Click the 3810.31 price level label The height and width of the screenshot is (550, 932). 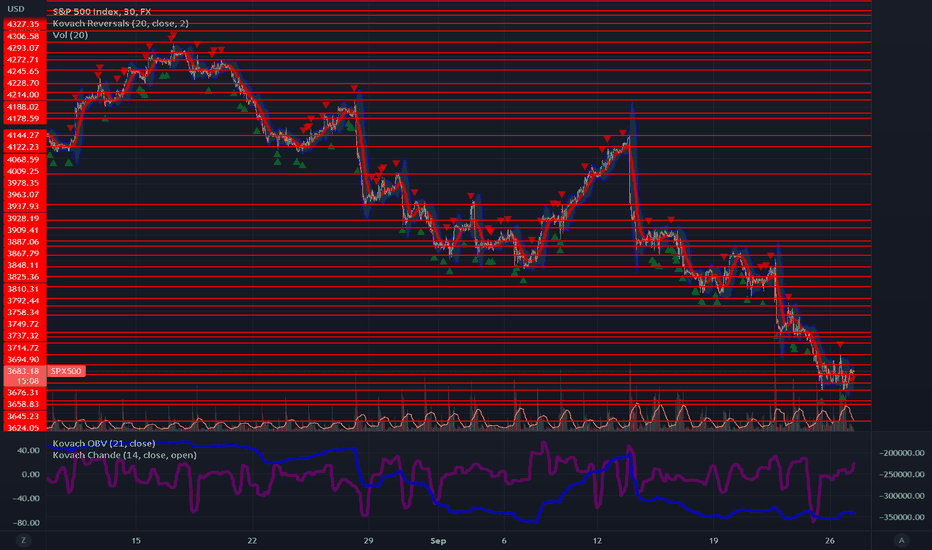point(23,289)
